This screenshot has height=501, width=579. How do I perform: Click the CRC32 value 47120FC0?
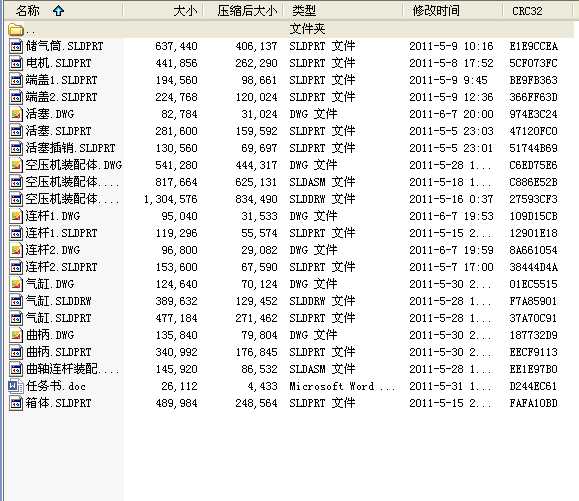pos(534,131)
